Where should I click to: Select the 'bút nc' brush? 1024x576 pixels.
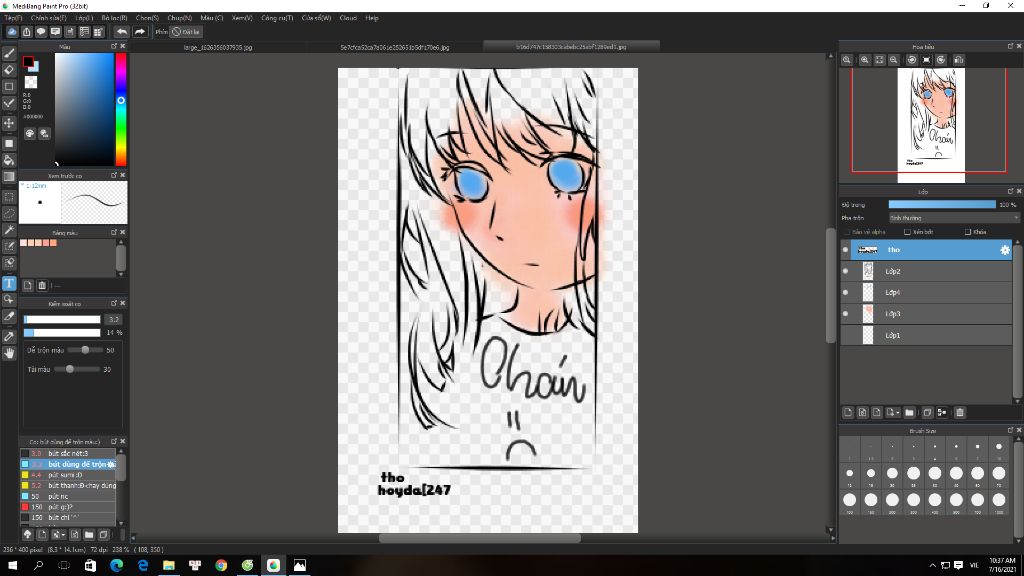[68, 496]
